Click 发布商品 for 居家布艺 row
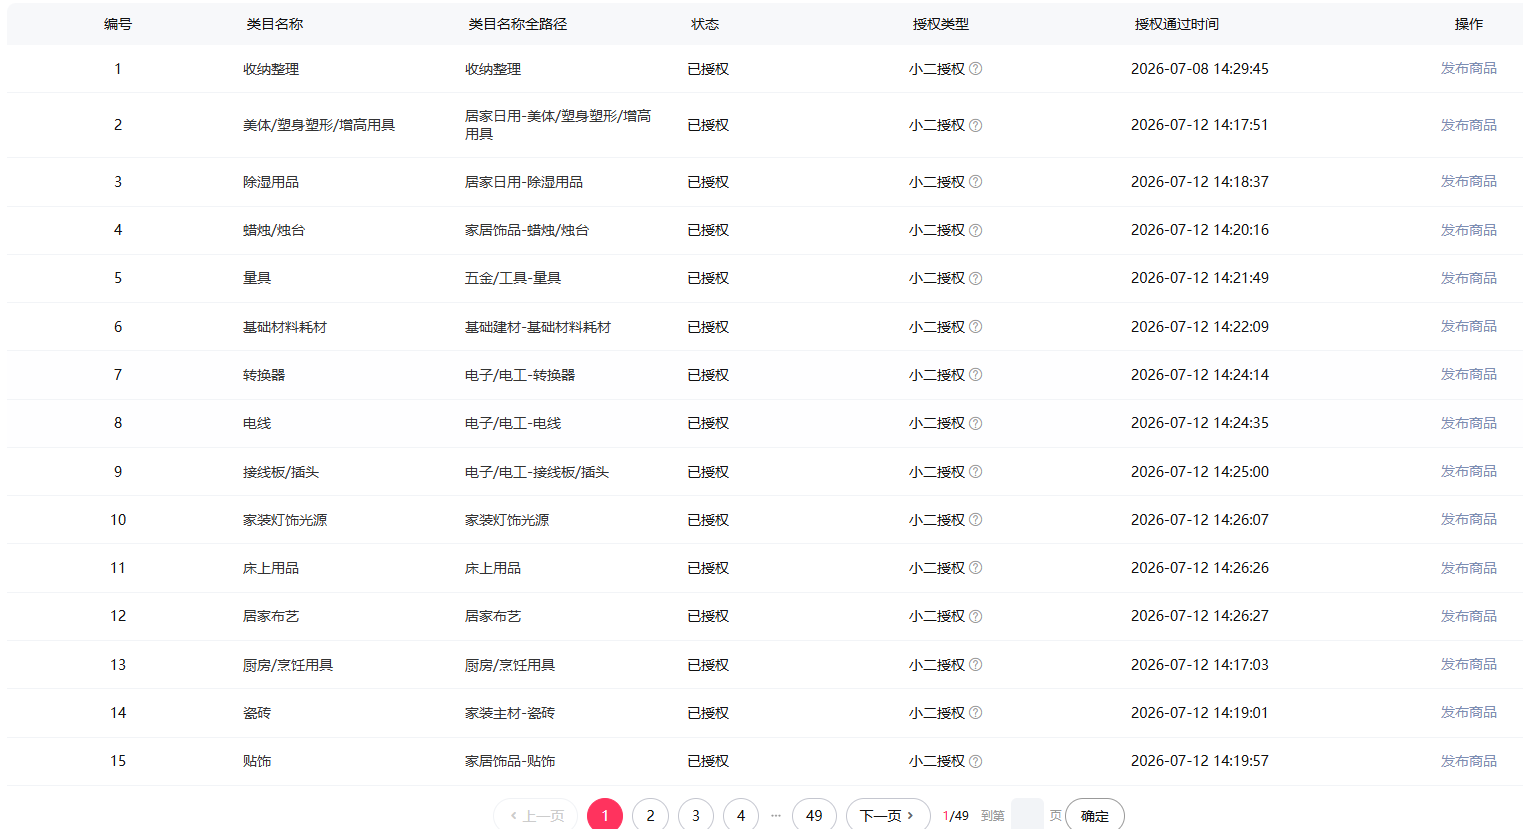This screenshot has width=1523, height=829. 1468,616
